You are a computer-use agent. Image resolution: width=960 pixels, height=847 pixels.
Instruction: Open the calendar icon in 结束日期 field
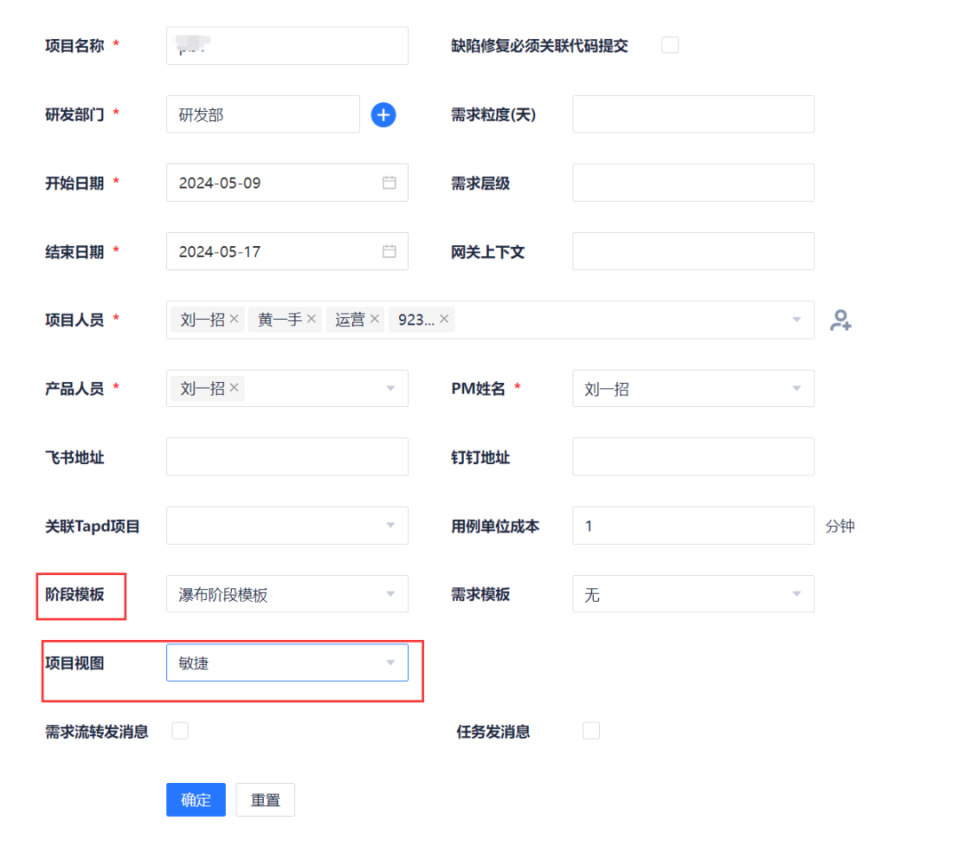pyautogui.click(x=389, y=251)
